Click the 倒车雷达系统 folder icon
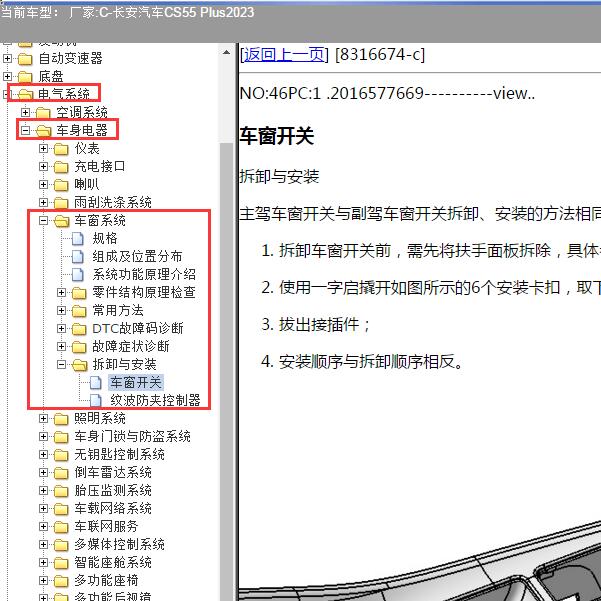 tap(61, 473)
